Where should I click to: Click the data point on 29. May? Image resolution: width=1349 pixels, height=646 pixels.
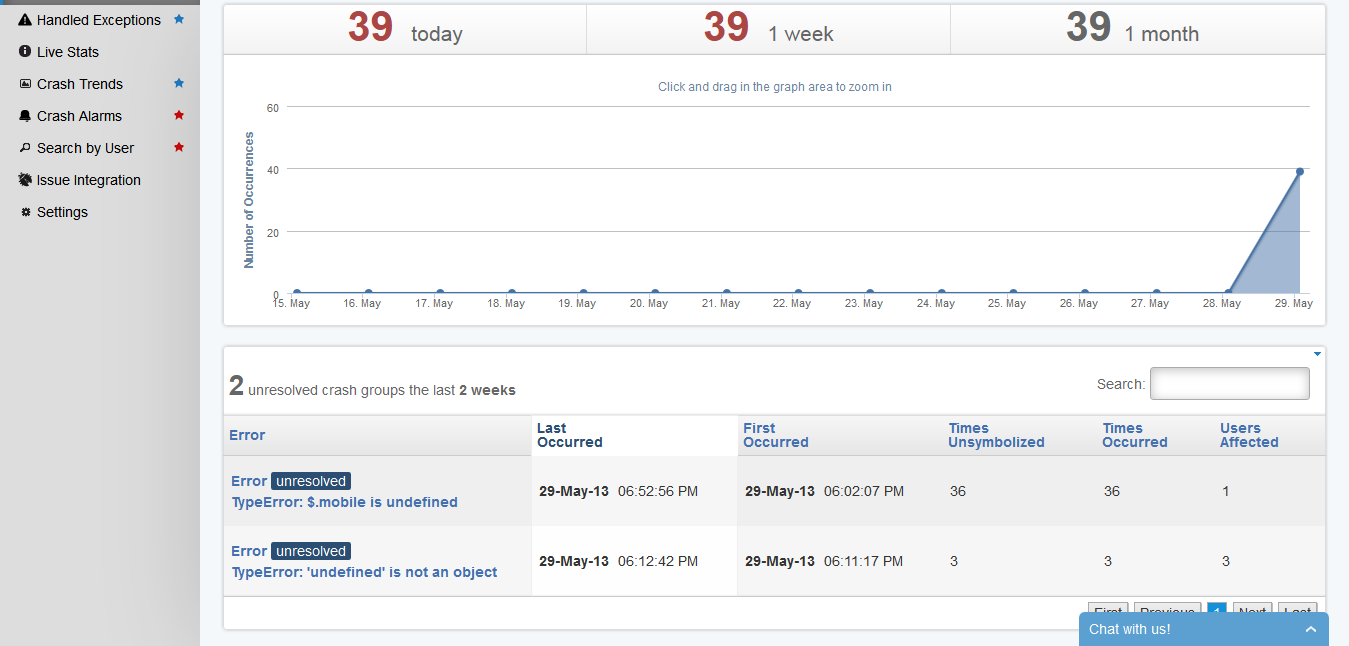(1300, 172)
